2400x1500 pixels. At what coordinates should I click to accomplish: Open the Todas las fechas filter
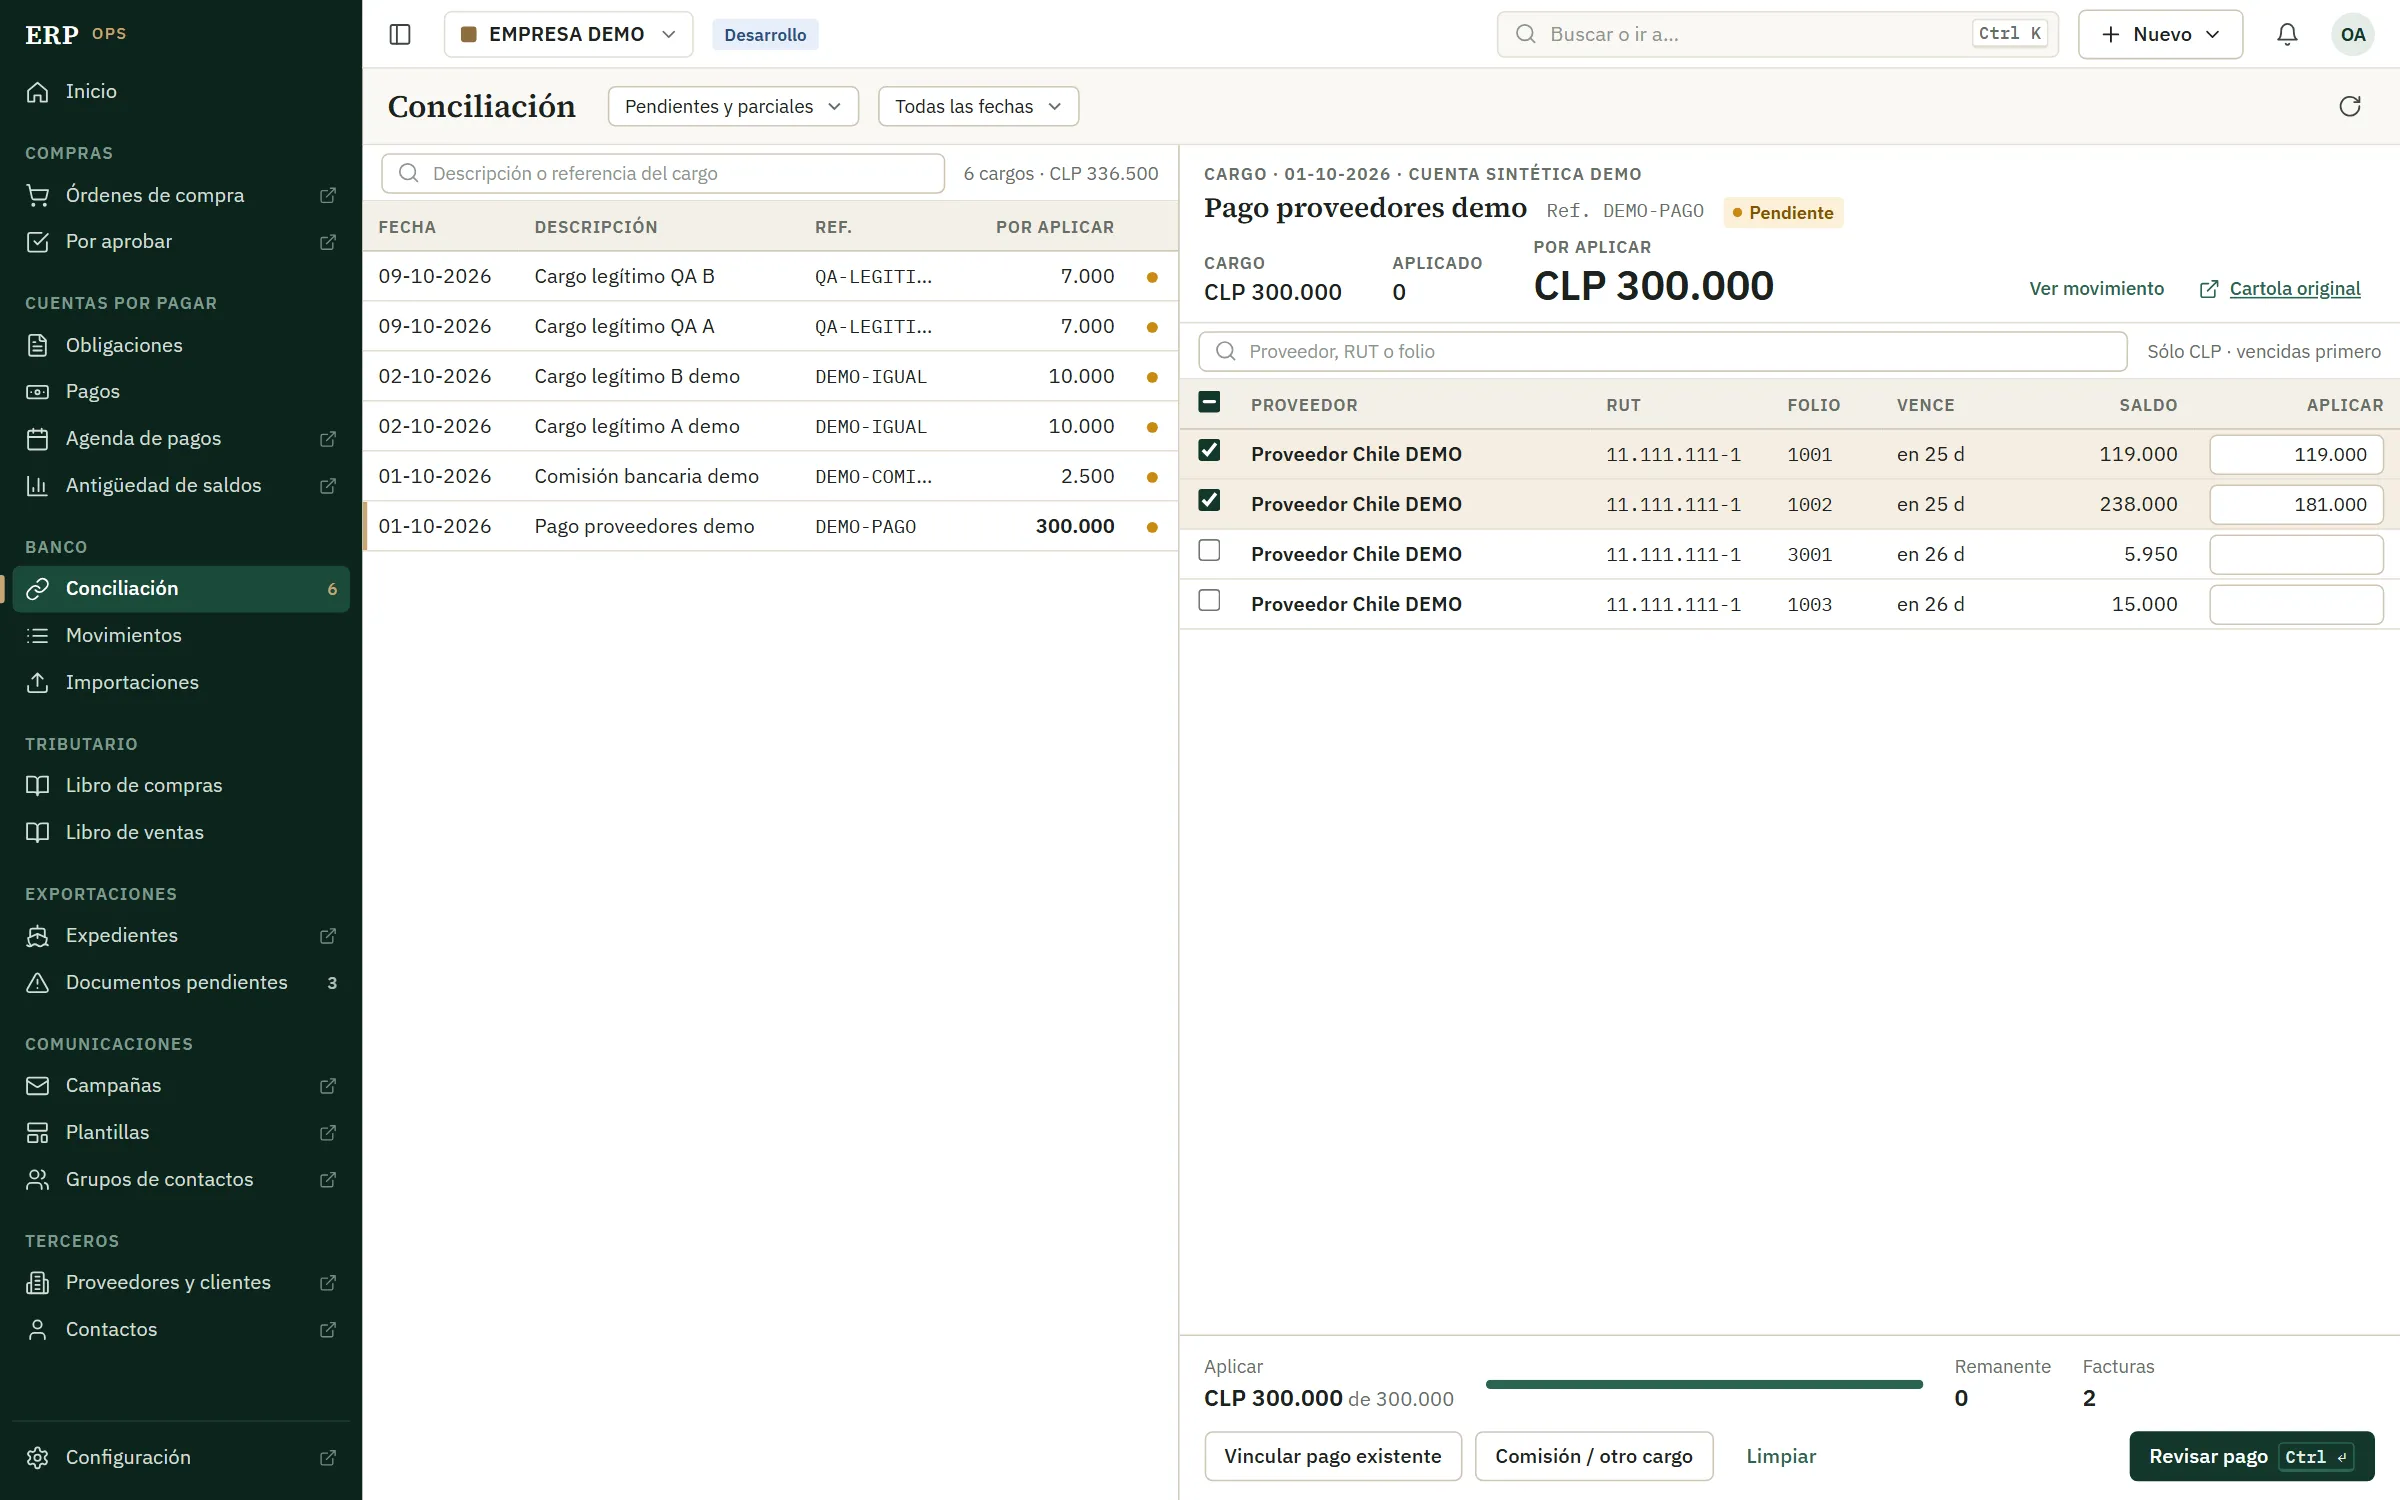978,106
